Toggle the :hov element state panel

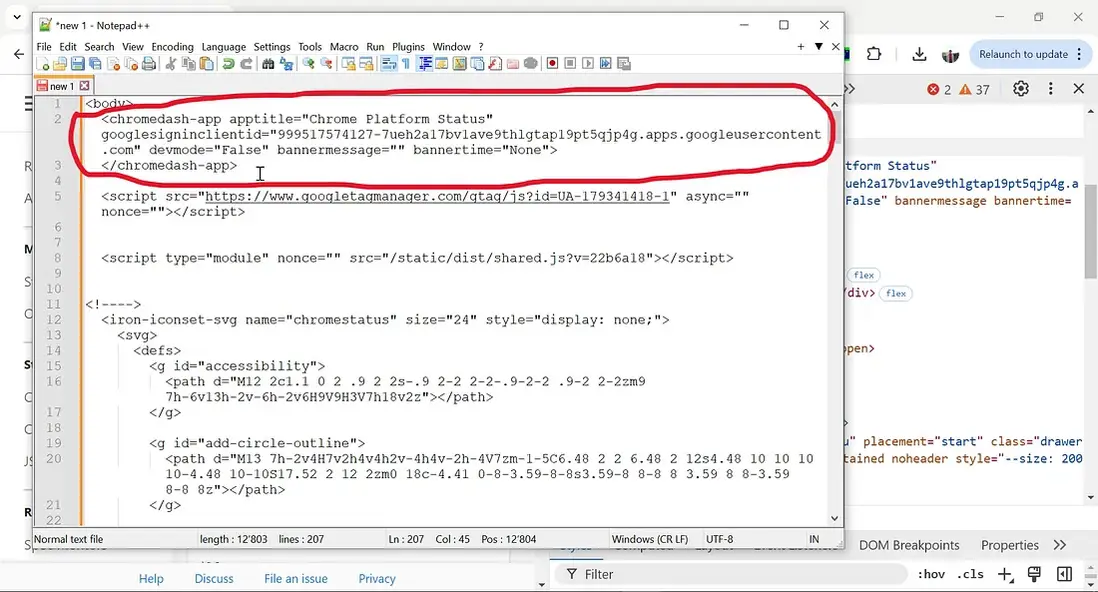pyautogui.click(x=931, y=574)
